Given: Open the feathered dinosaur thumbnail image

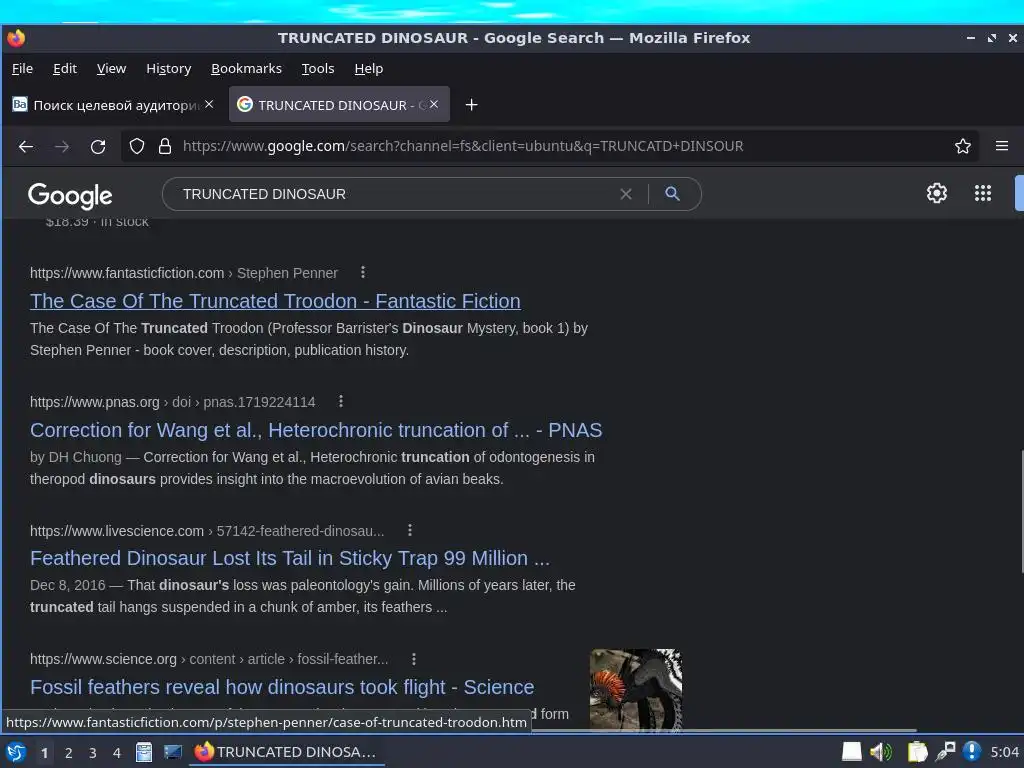Looking at the screenshot, I should [x=635, y=688].
